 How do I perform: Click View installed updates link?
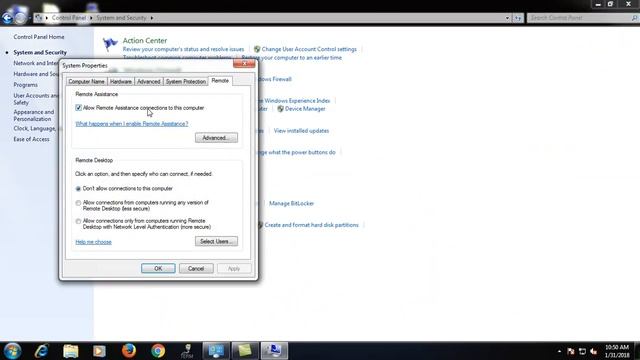pyautogui.click(x=301, y=131)
